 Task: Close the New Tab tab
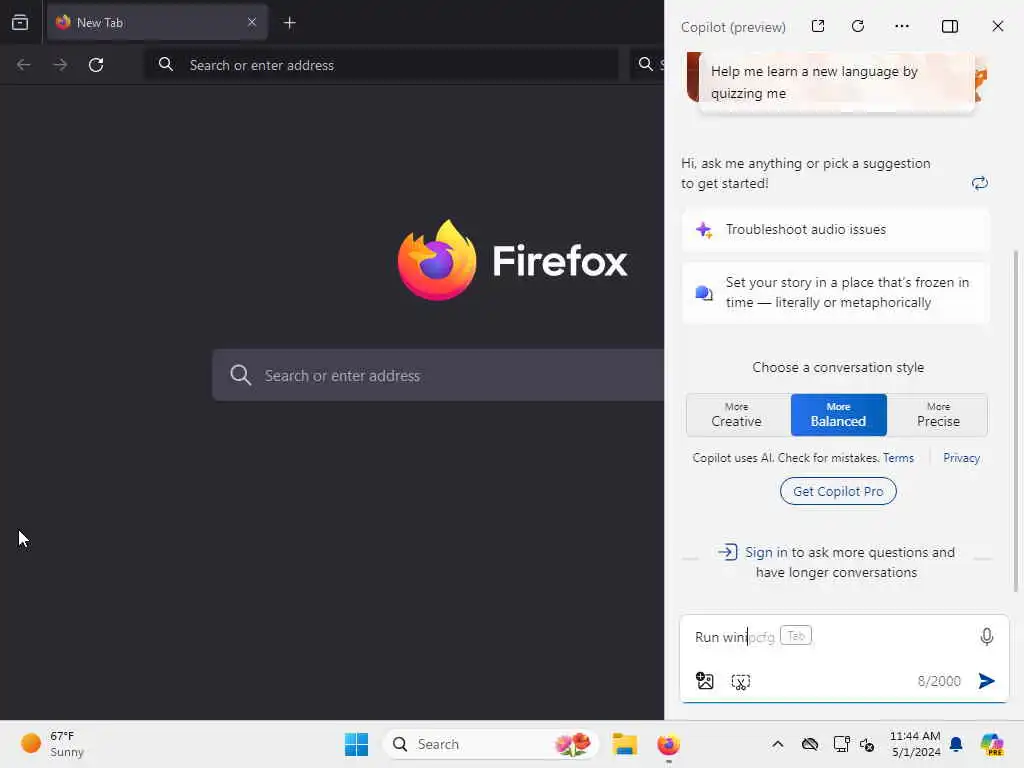tap(251, 22)
